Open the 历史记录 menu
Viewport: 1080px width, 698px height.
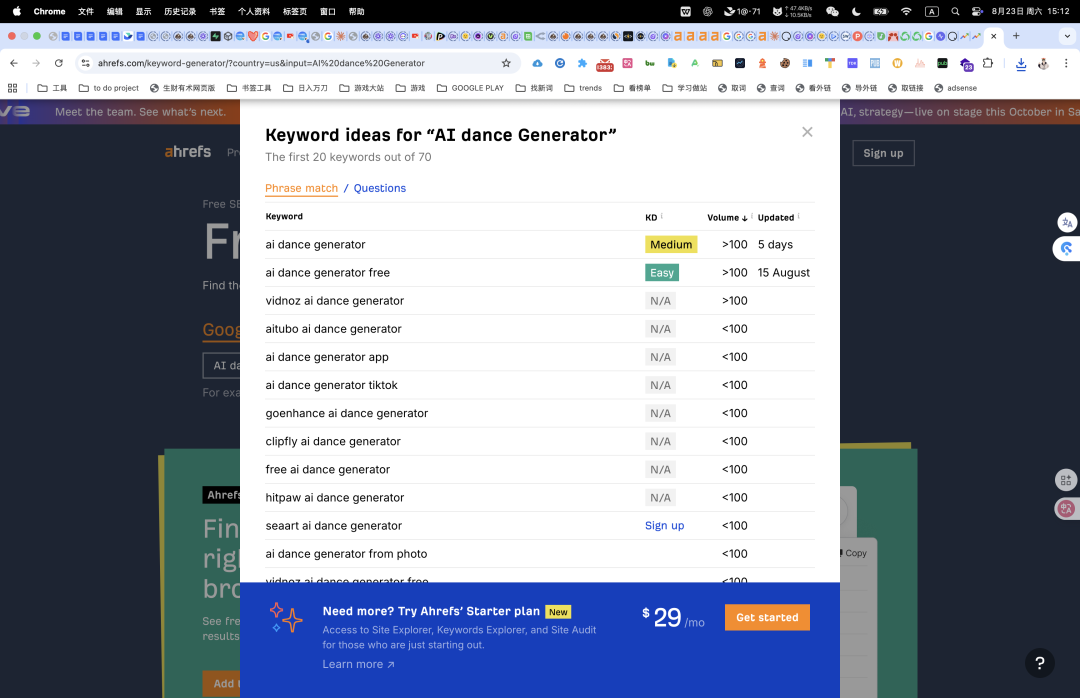(180, 11)
